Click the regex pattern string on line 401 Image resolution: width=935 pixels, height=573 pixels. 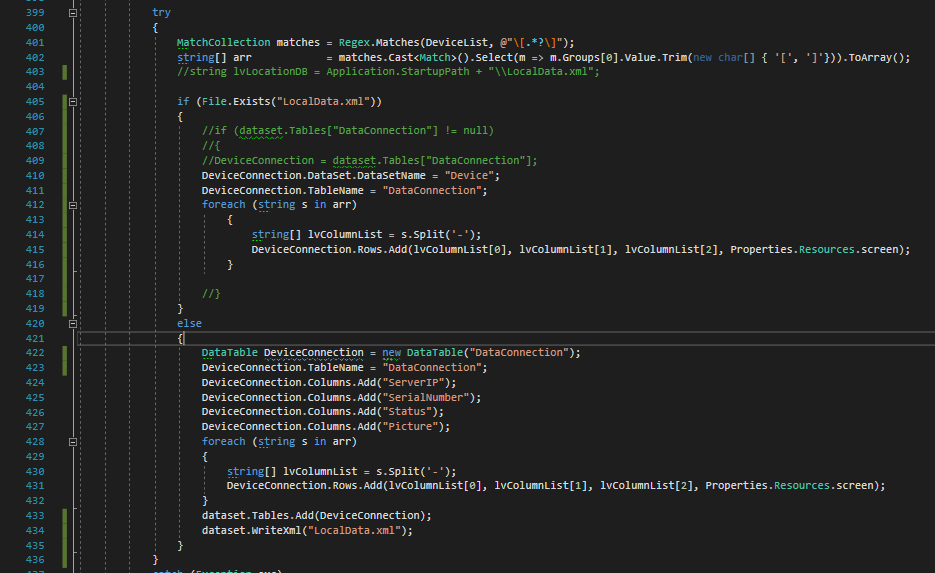click(x=531, y=42)
